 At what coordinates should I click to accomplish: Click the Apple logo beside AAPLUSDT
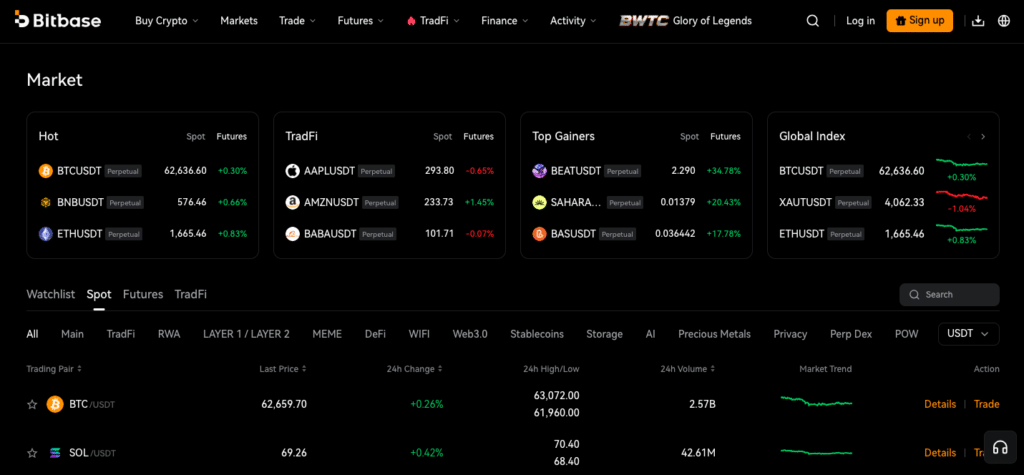tap(293, 171)
